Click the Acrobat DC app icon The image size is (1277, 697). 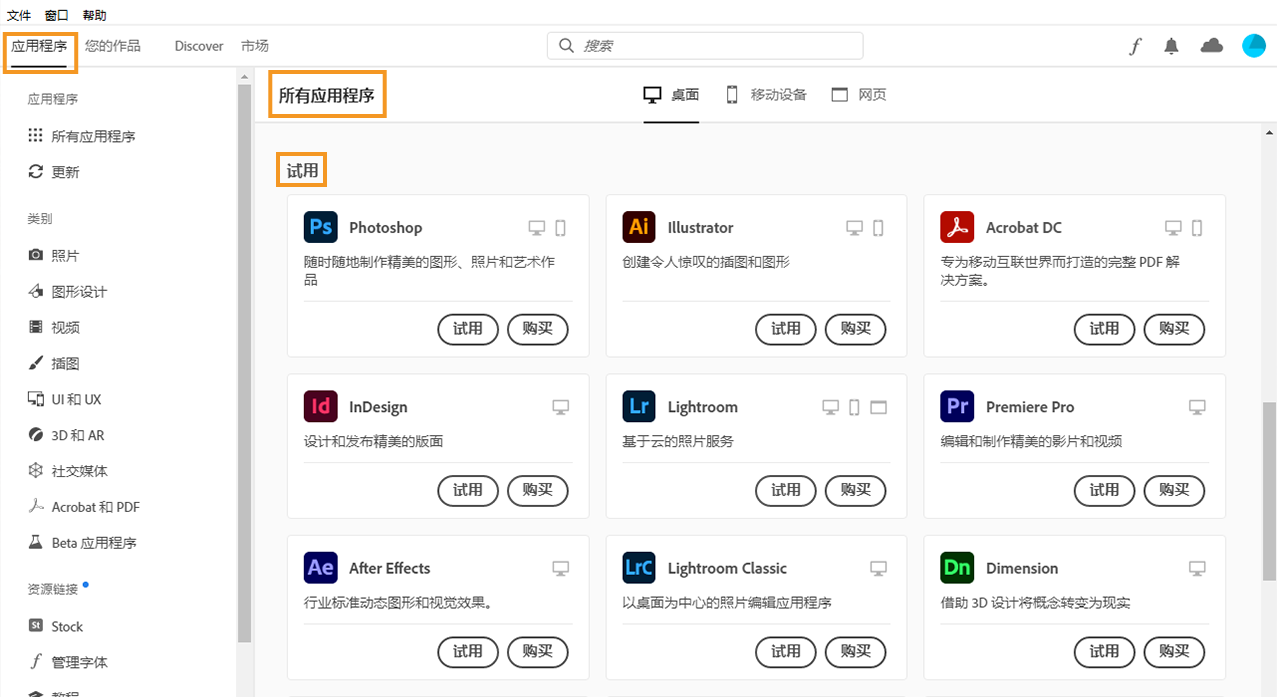click(957, 227)
